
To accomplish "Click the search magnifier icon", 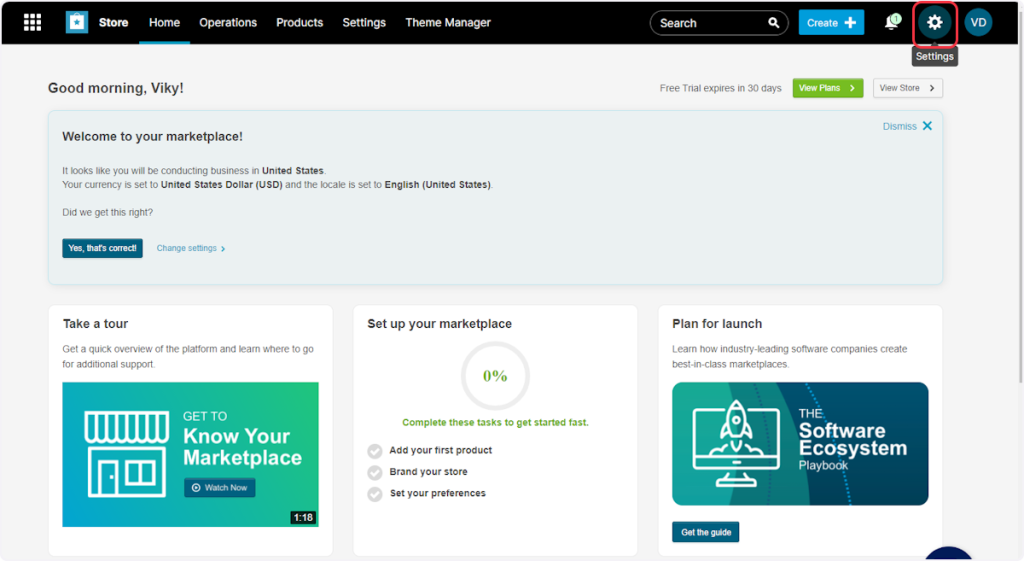I will coord(774,23).
